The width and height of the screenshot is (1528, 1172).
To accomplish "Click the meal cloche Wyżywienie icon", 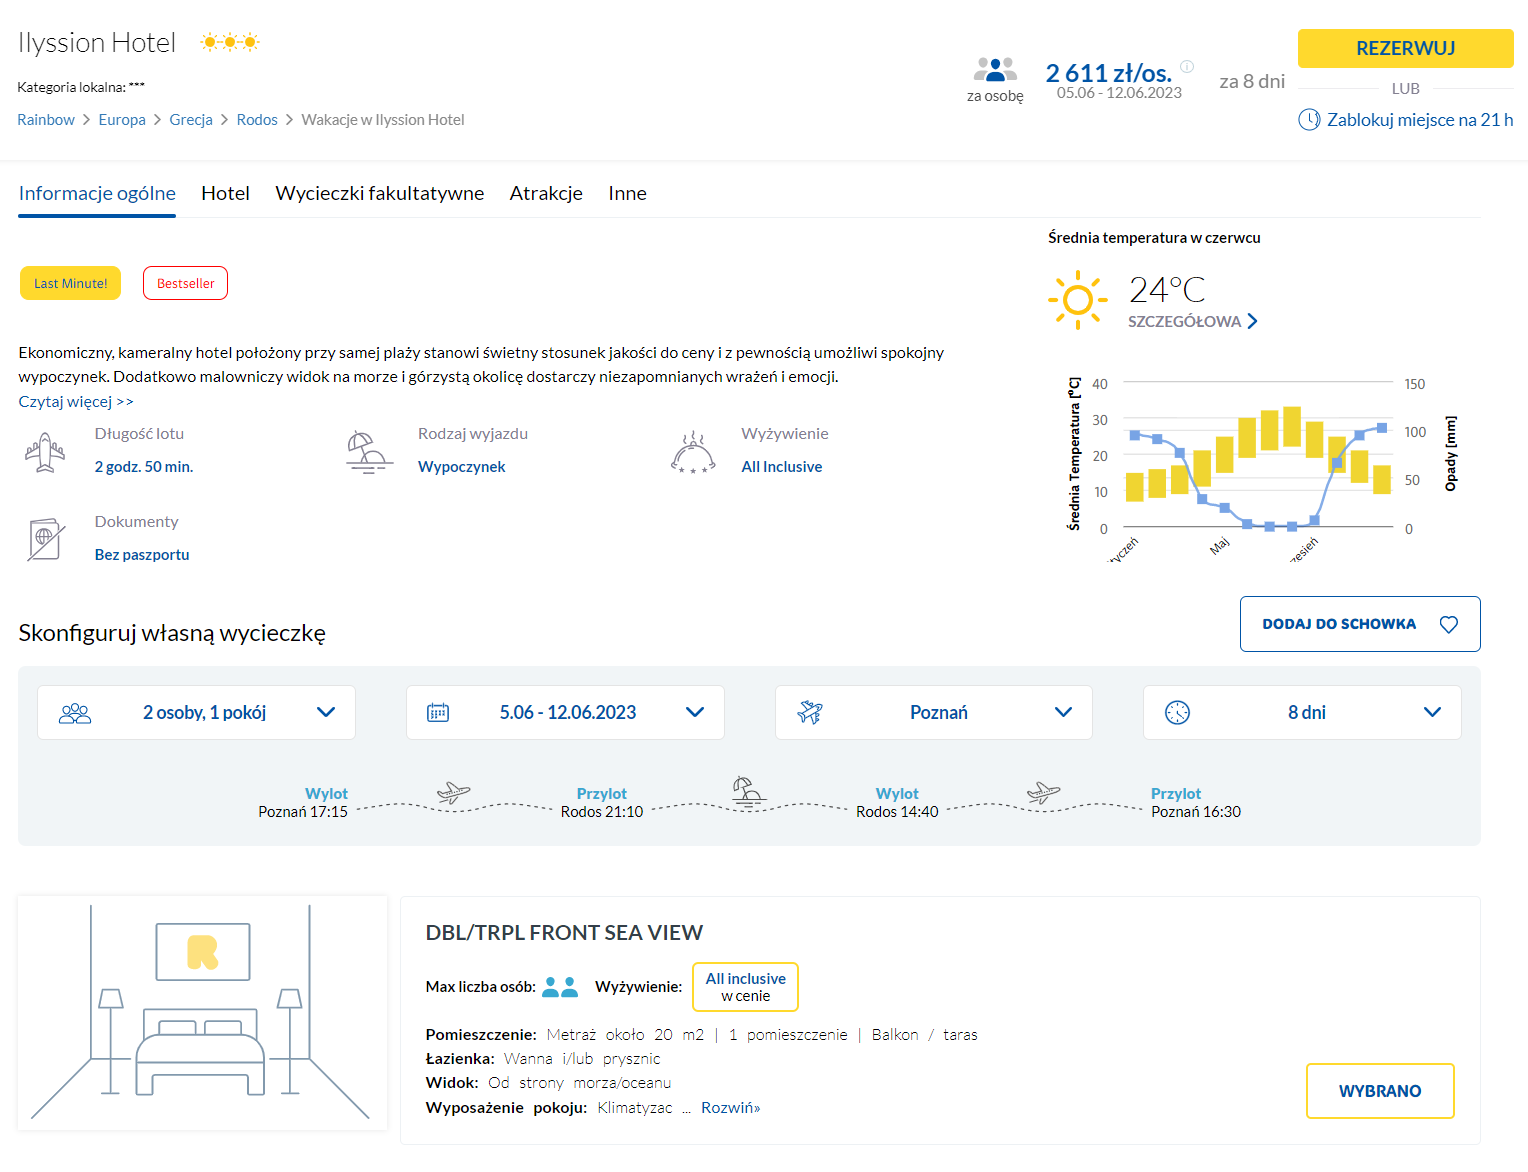I will (693, 453).
